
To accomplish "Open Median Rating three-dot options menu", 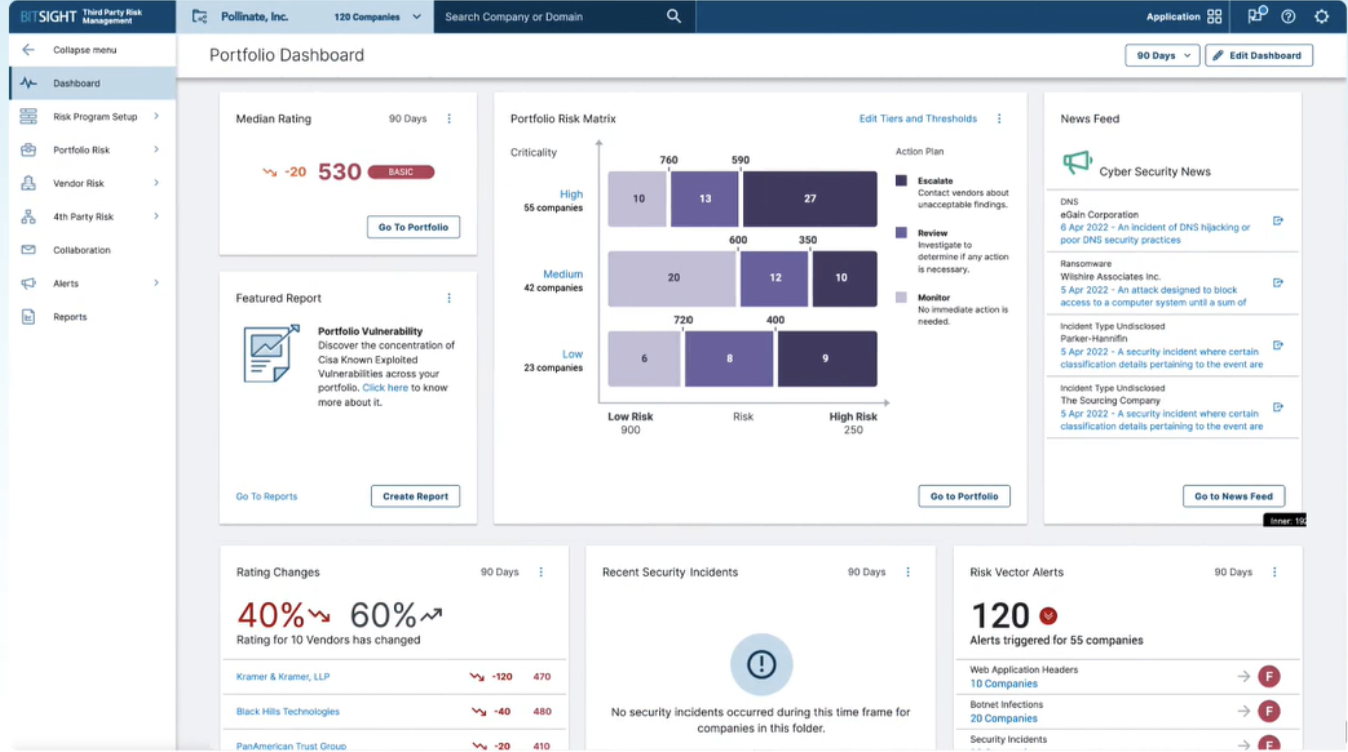I will [x=449, y=119].
